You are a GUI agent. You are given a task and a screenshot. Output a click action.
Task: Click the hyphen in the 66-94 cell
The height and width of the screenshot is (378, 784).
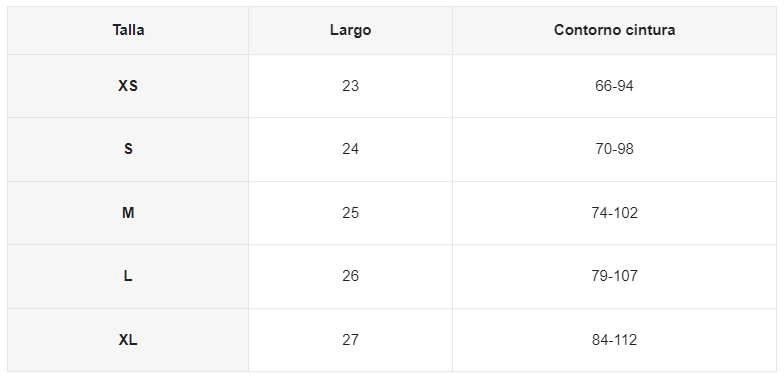(x=614, y=88)
